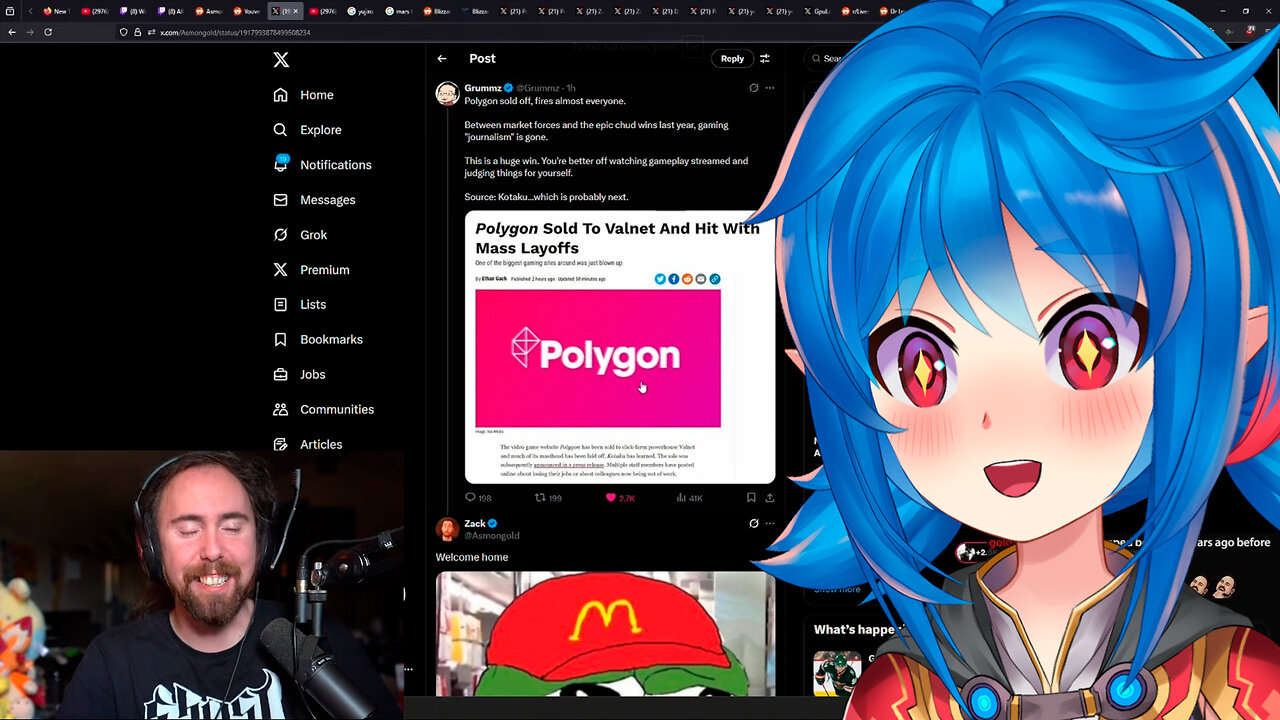Open the @Asmongold handle link
The width and height of the screenshot is (1280, 720).
[491, 536]
